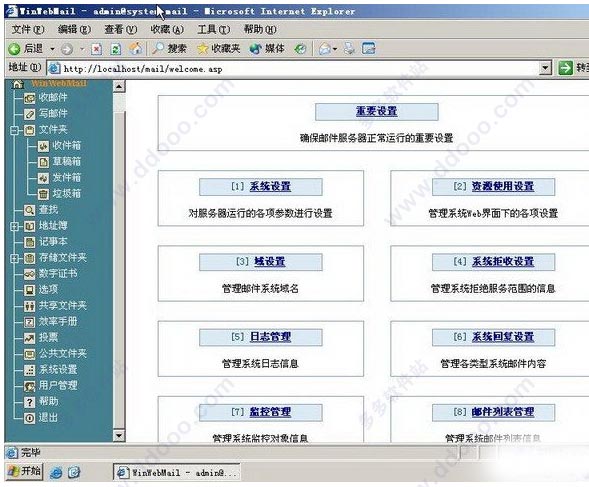Click the browser Refresh toolbar icon
The image size is (589, 487).
116,49
